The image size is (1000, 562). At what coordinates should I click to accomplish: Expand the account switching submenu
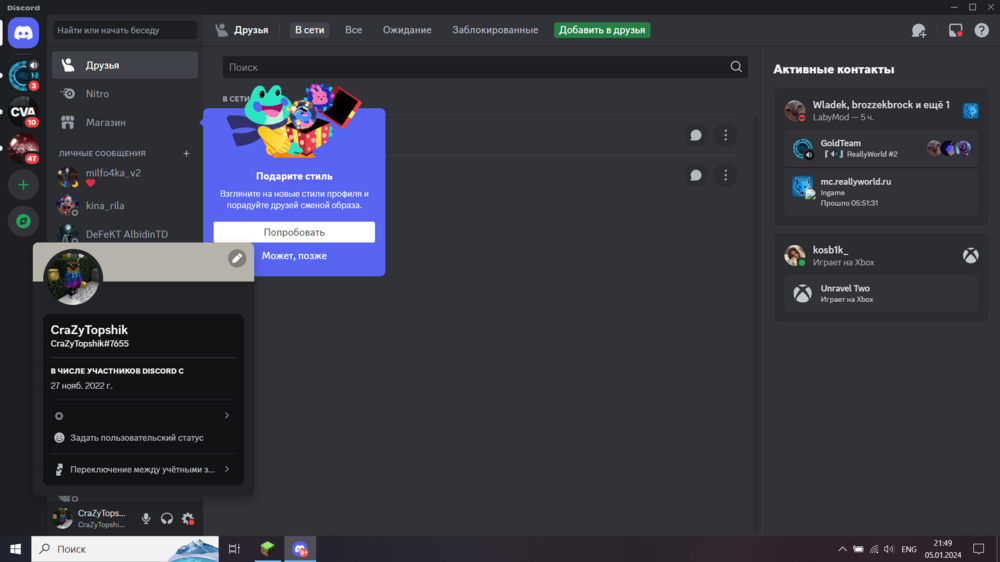(143, 469)
